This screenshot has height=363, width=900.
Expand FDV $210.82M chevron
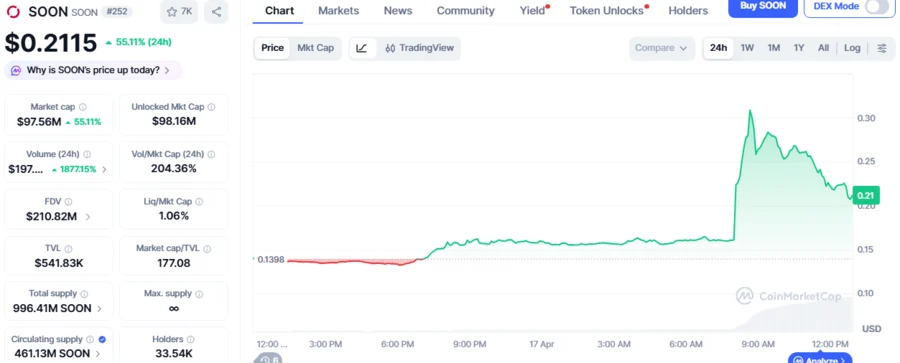pyautogui.click(x=87, y=217)
